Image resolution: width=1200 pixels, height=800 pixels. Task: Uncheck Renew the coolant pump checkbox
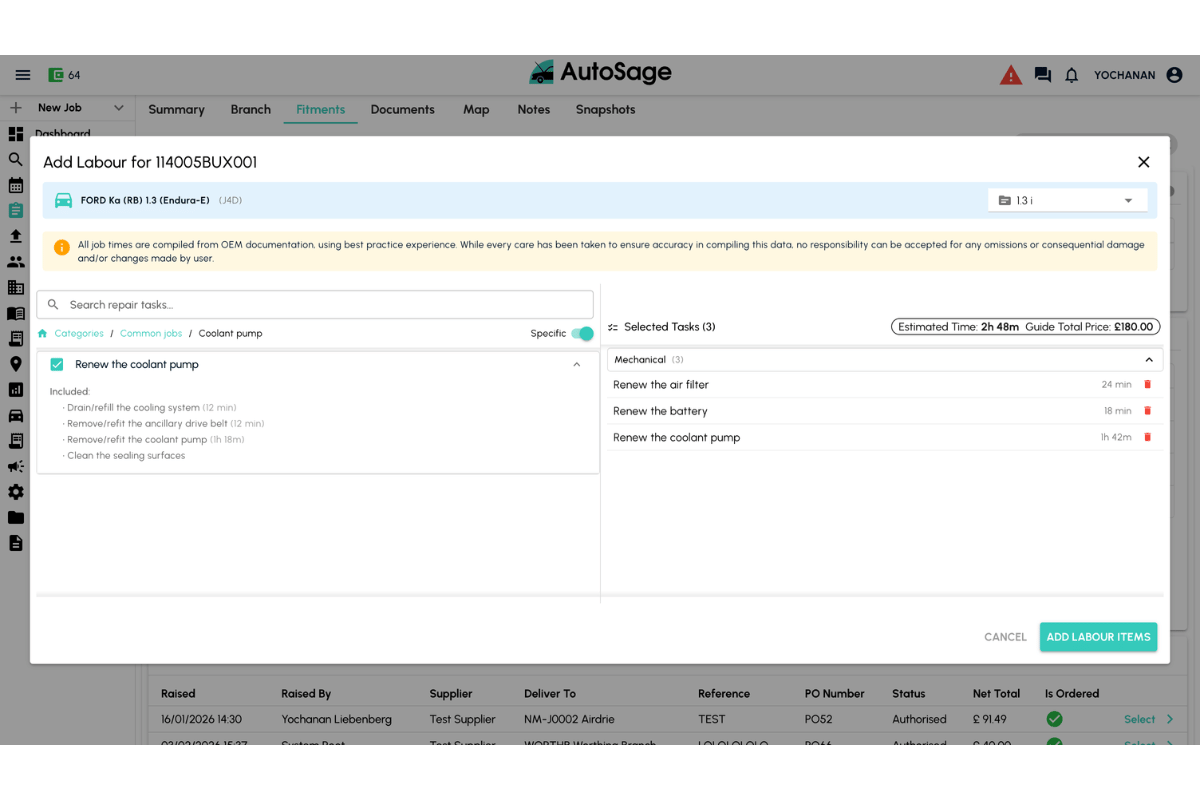pos(57,365)
